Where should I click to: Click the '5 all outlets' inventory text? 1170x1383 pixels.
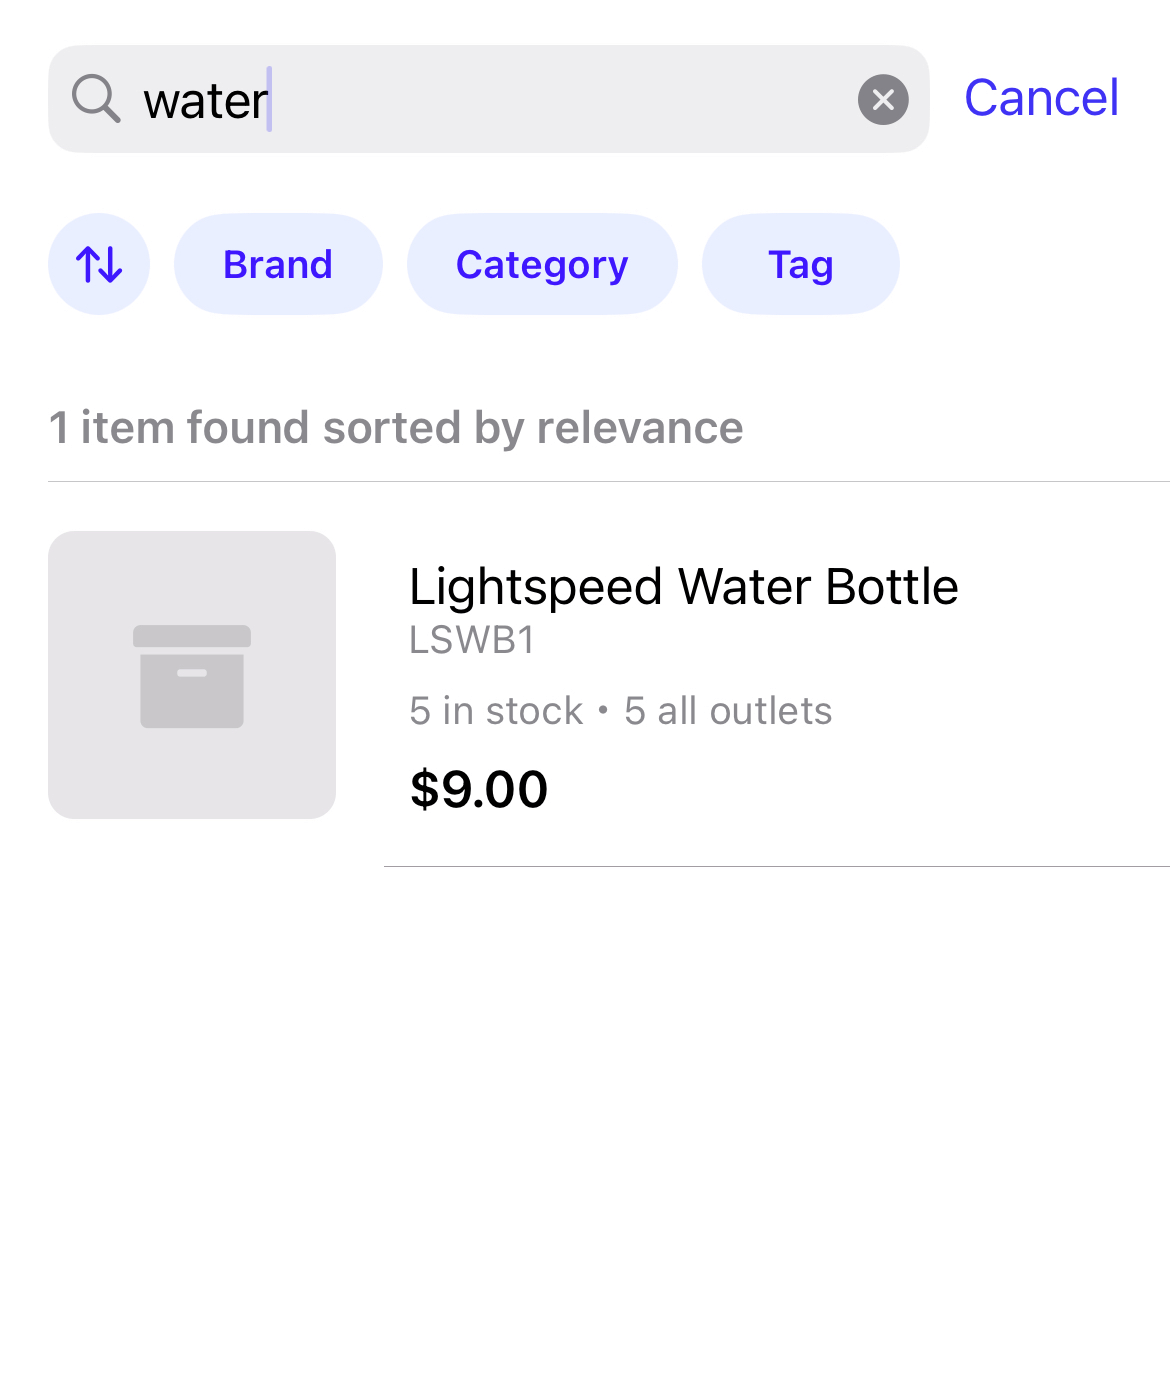tap(728, 711)
